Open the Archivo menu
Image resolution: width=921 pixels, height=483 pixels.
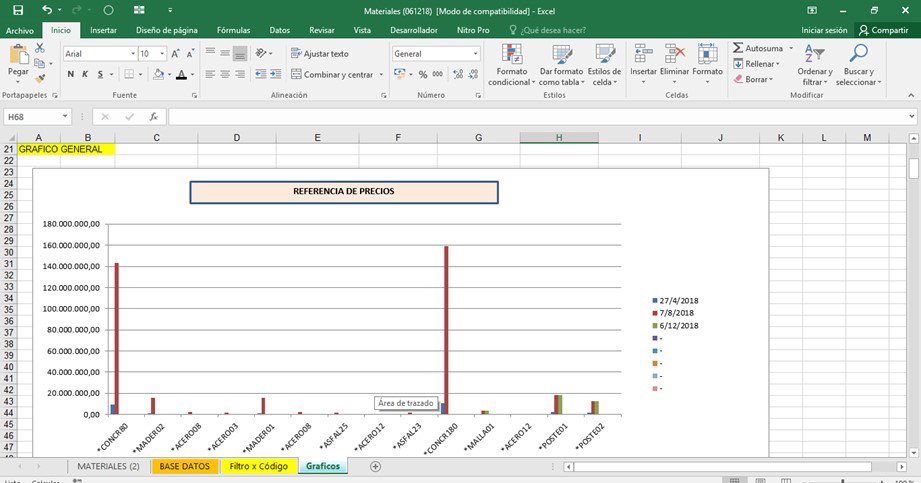pyautogui.click(x=19, y=30)
